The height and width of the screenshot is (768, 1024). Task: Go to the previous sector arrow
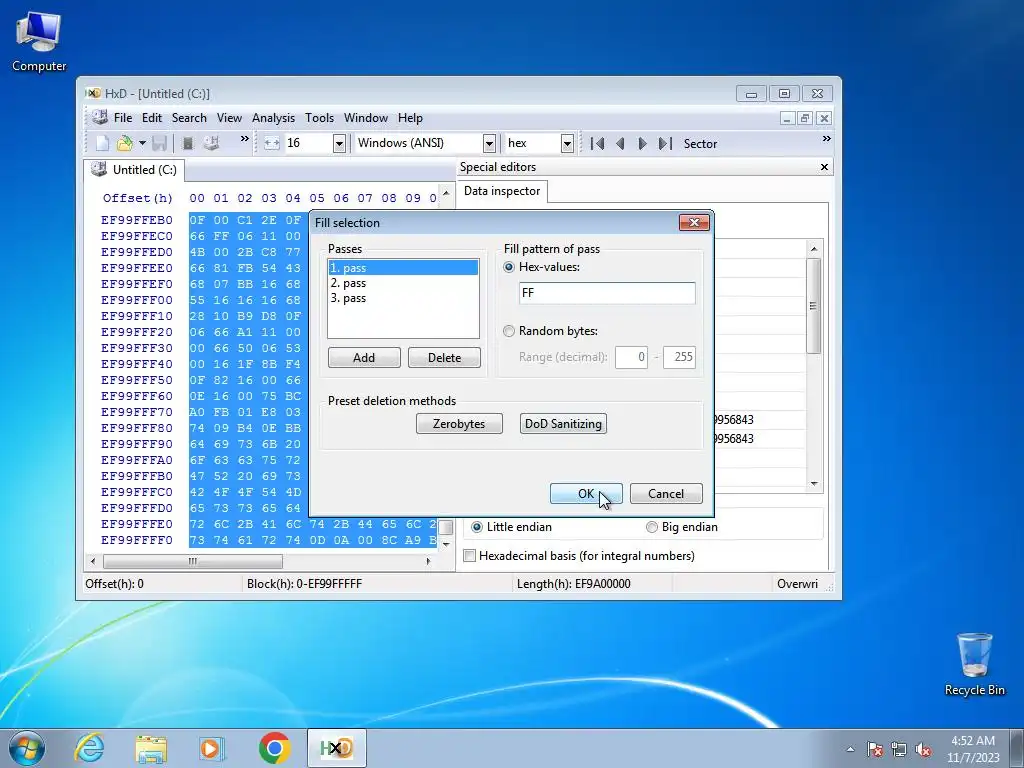pos(620,143)
